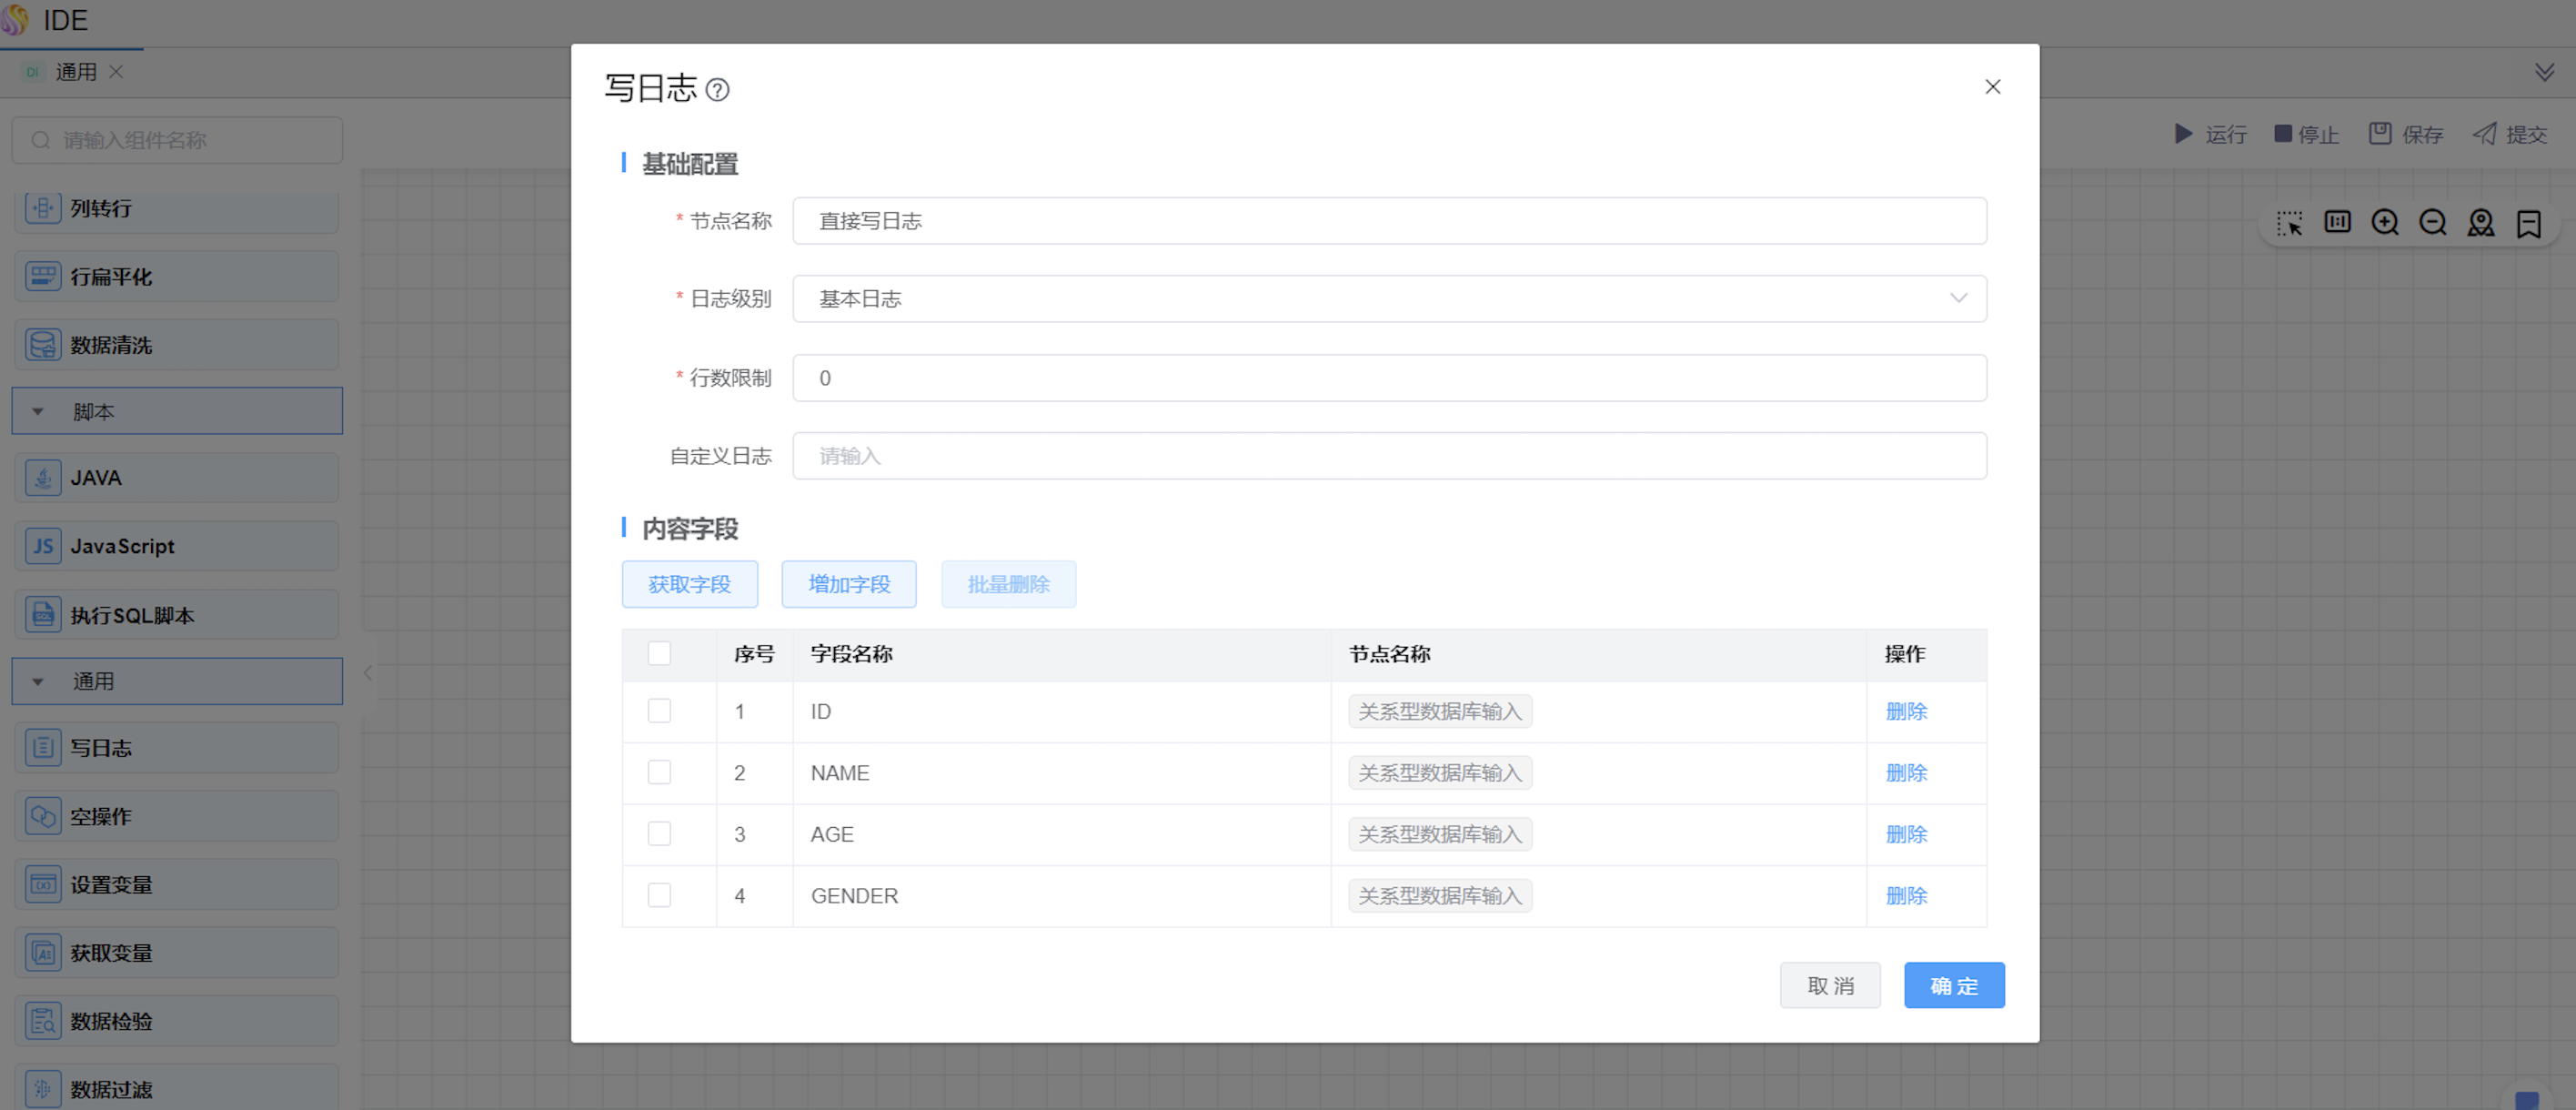
Task: Collapse the 通用 component group
Action: [38, 682]
